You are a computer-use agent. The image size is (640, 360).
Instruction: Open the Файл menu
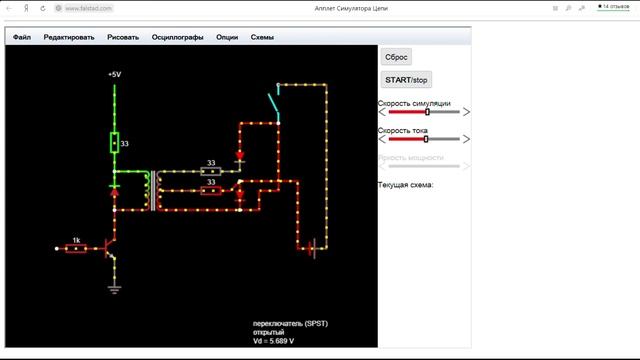pos(22,37)
